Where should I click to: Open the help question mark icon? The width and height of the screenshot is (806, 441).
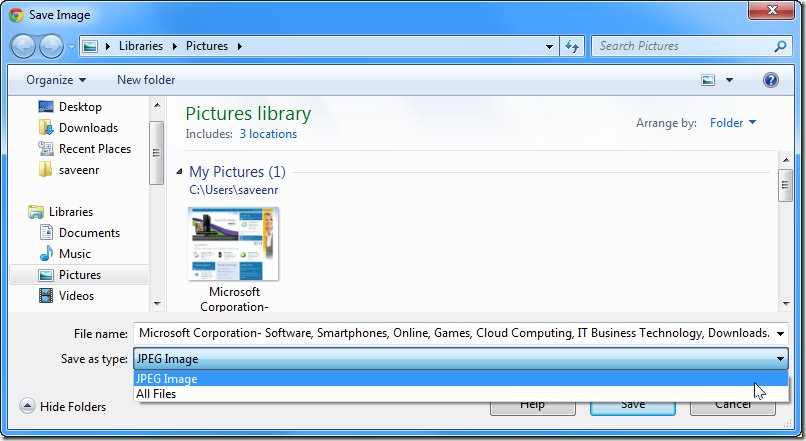click(x=770, y=80)
